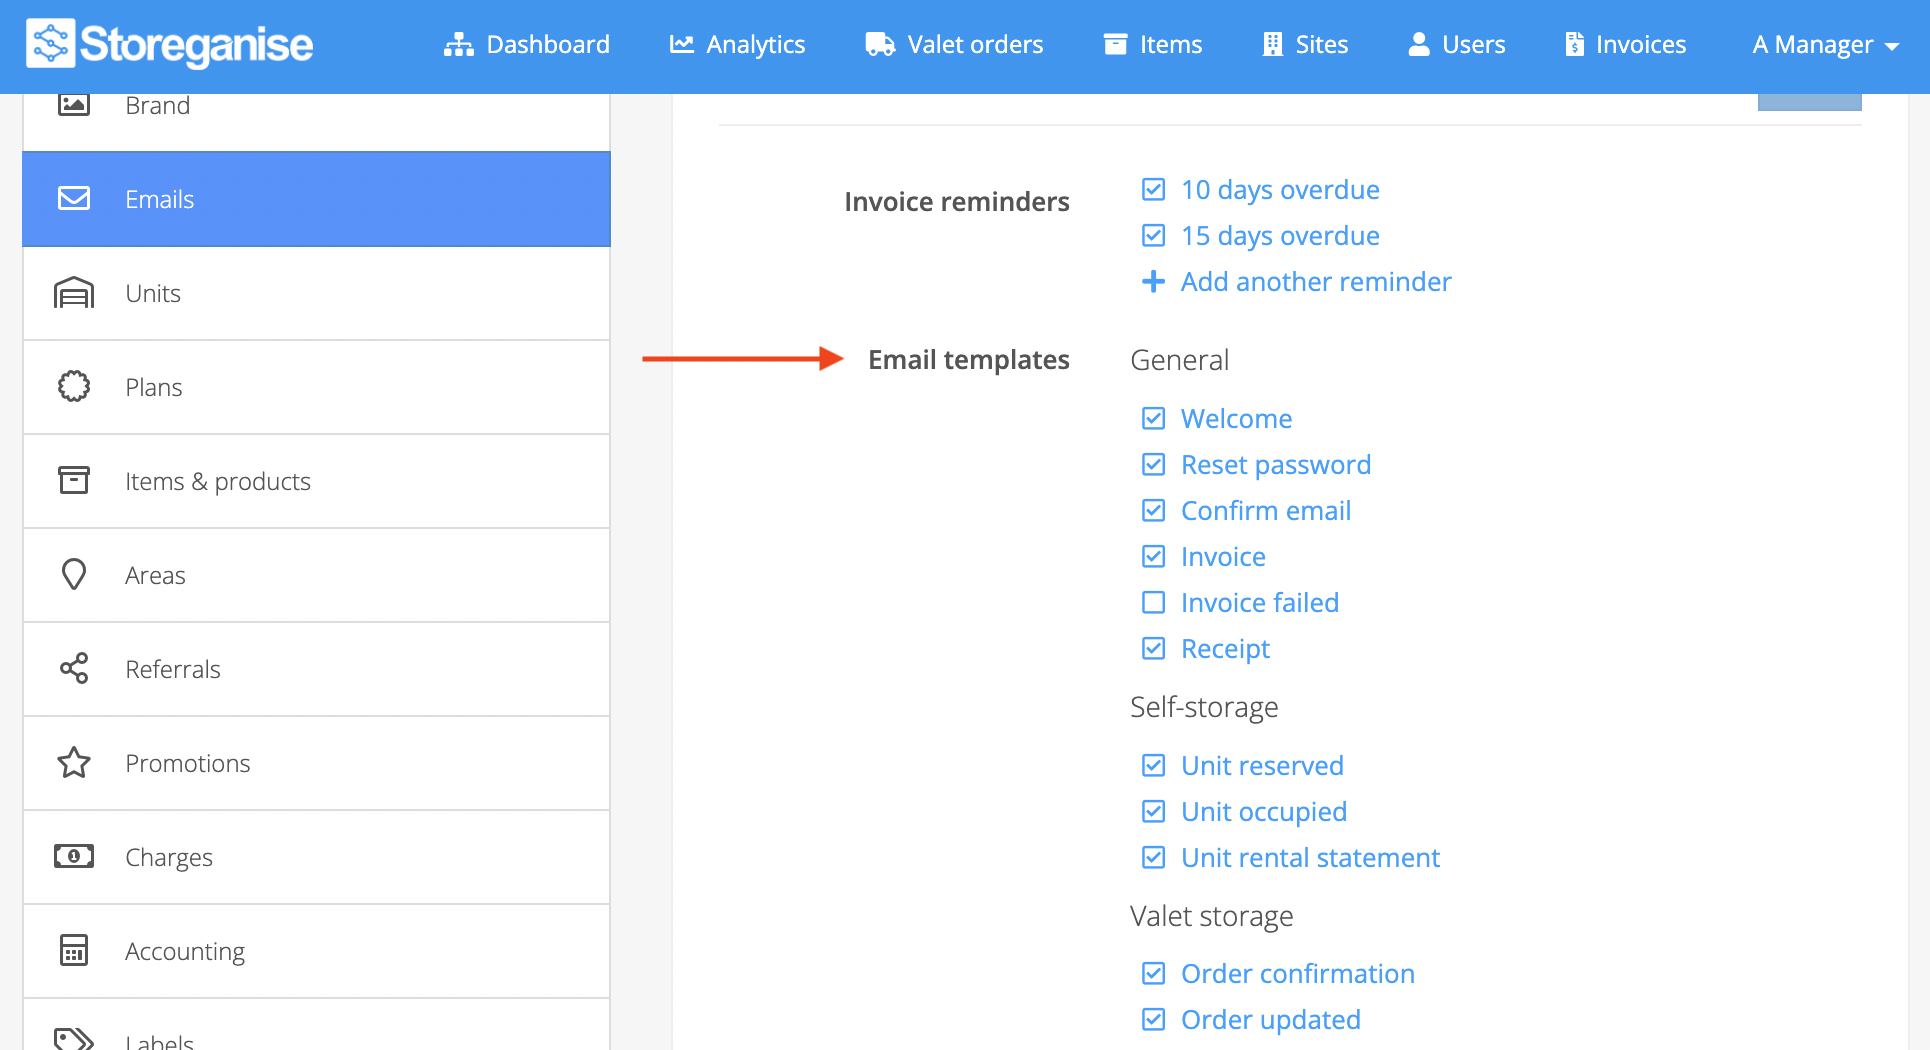The image size is (1930, 1050).
Task: Click the Brand image icon in sidebar
Action: click(x=74, y=104)
